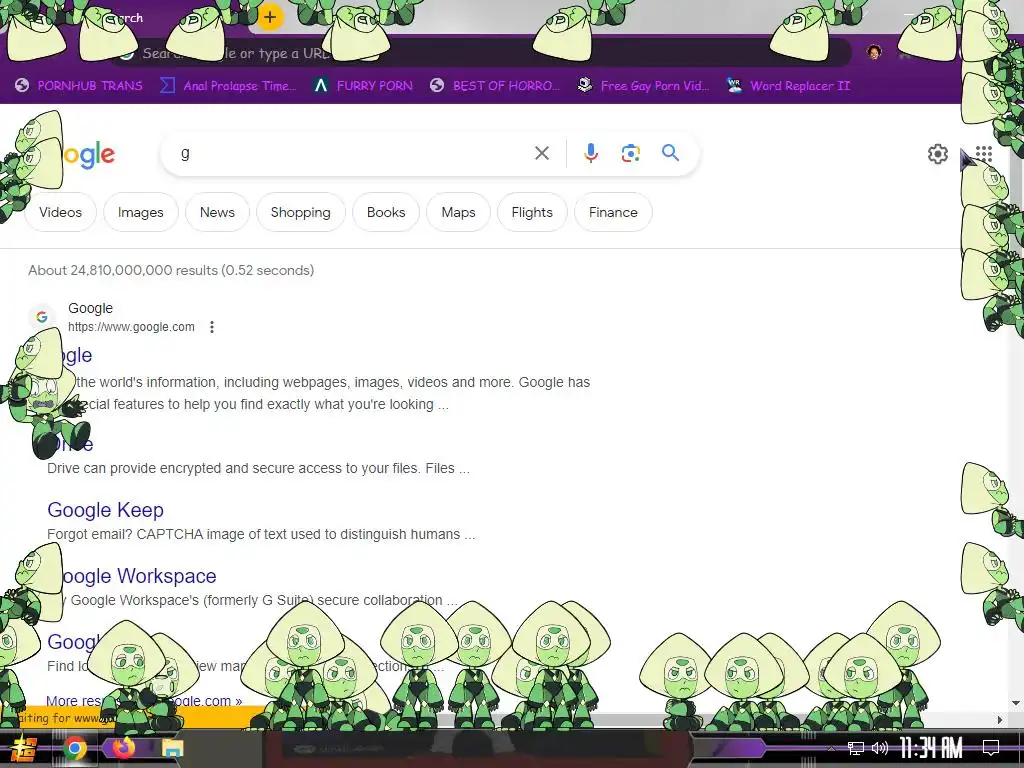Open the Drive sub-result link

coord(70,444)
